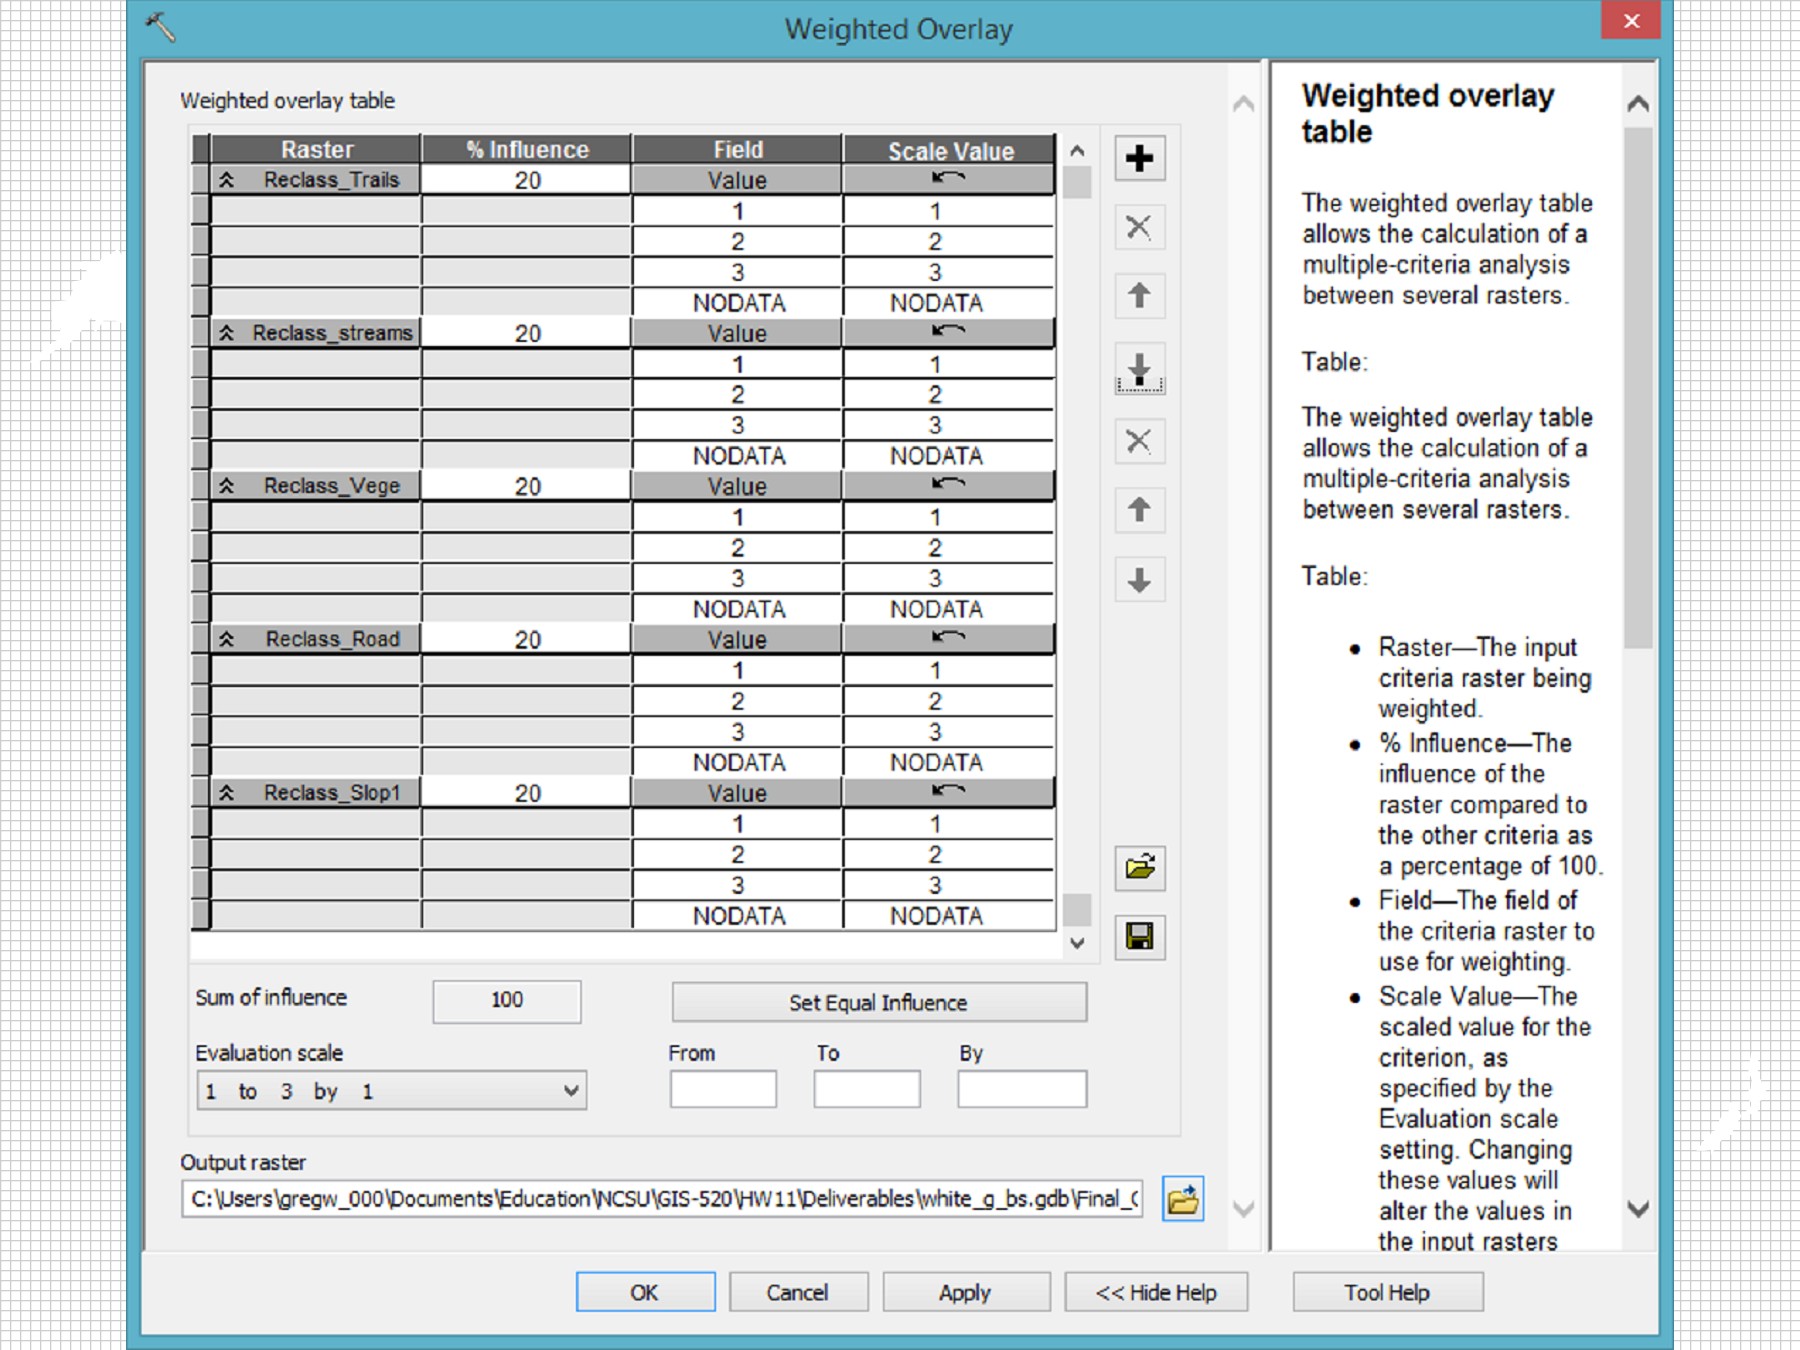Screen dimensions: 1800x1350
Task: Click the lowest move row down arrow
Action: [1139, 580]
